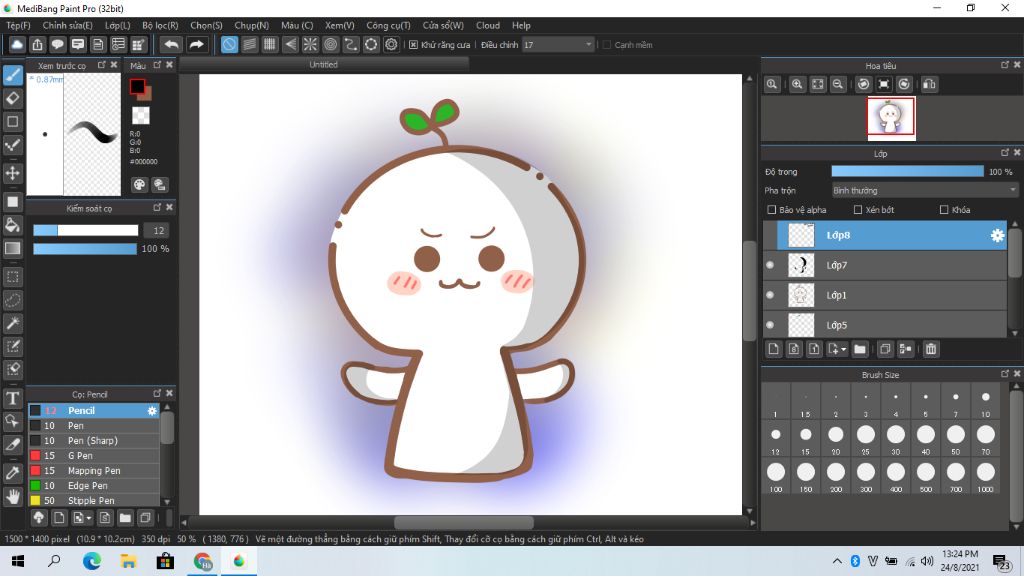This screenshot has height=576, width=1024.
Task: Hide the Lớp7 layer
Action: pos(770,265)
